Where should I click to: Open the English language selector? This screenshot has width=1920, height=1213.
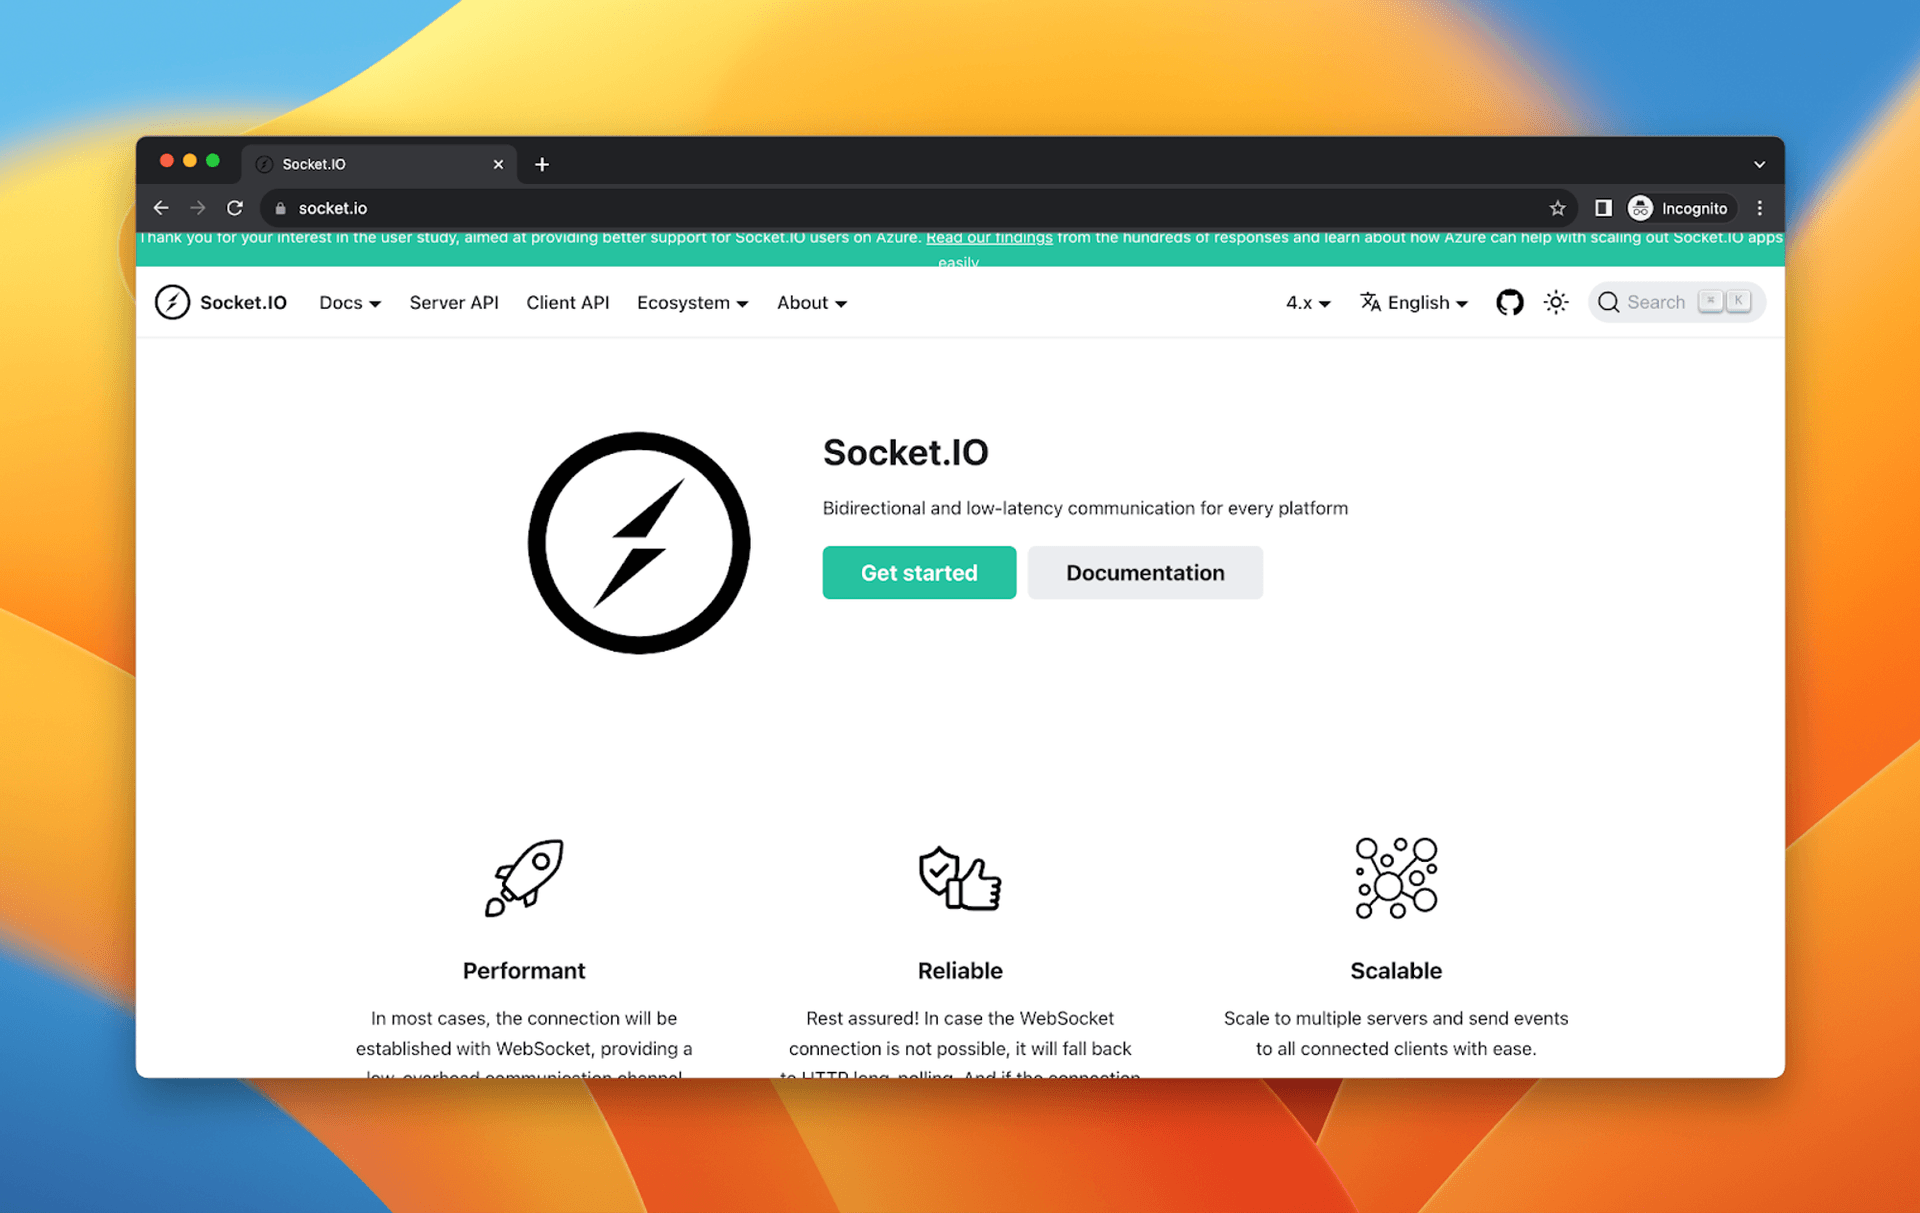pyautogui.click(x=1414, y=302)
